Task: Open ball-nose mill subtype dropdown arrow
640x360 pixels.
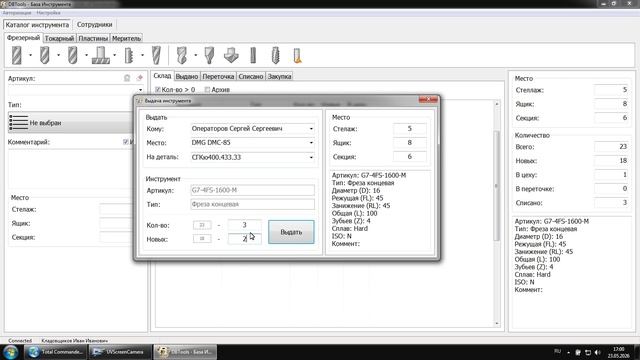Action: [86, 56]
